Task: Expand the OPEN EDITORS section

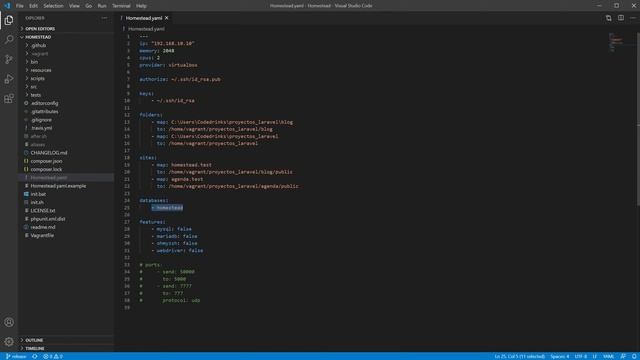Action: point(40,29)
